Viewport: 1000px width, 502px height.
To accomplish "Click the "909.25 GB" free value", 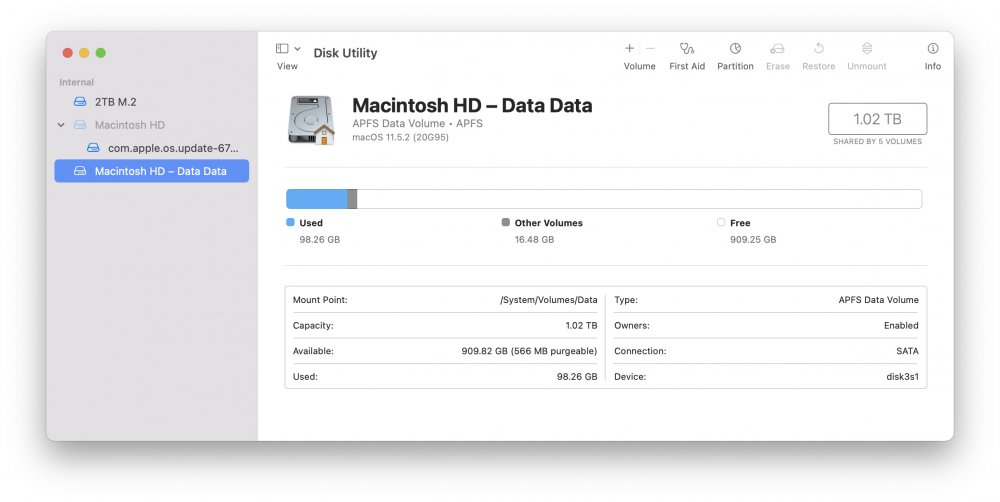I will 753,240.
